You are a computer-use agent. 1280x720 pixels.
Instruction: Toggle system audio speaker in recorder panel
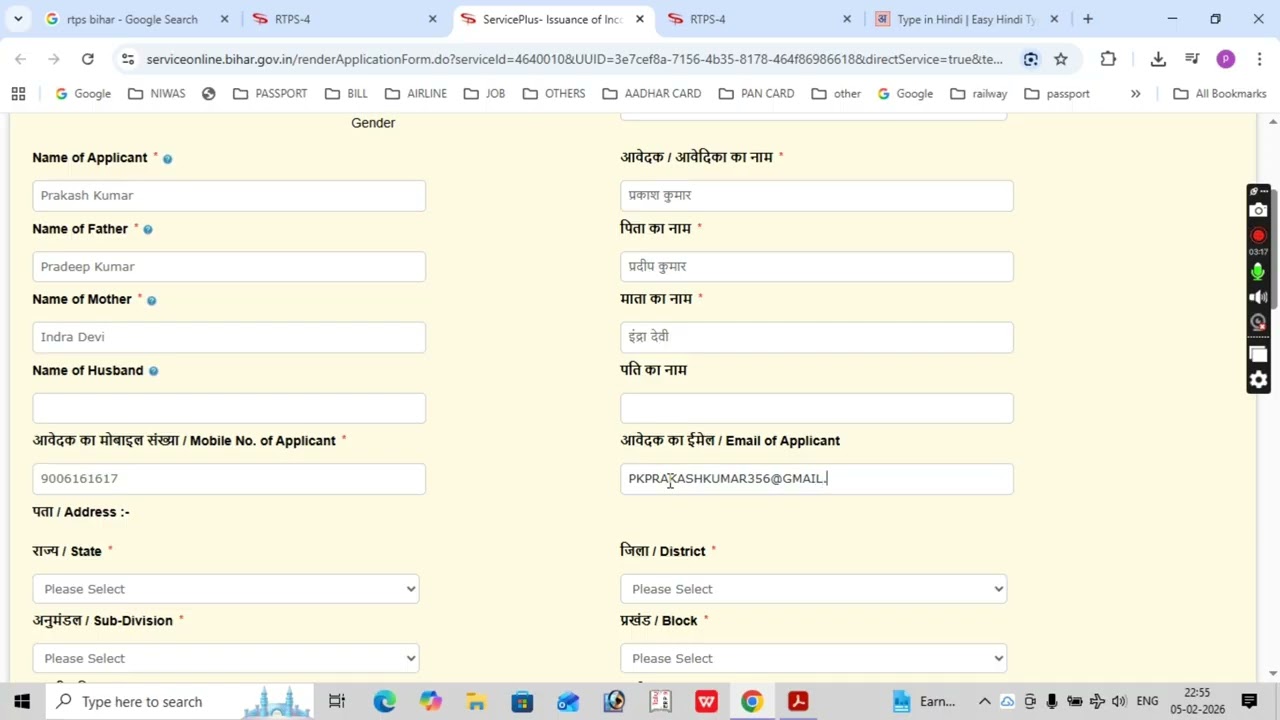[x=1258, y=297]
